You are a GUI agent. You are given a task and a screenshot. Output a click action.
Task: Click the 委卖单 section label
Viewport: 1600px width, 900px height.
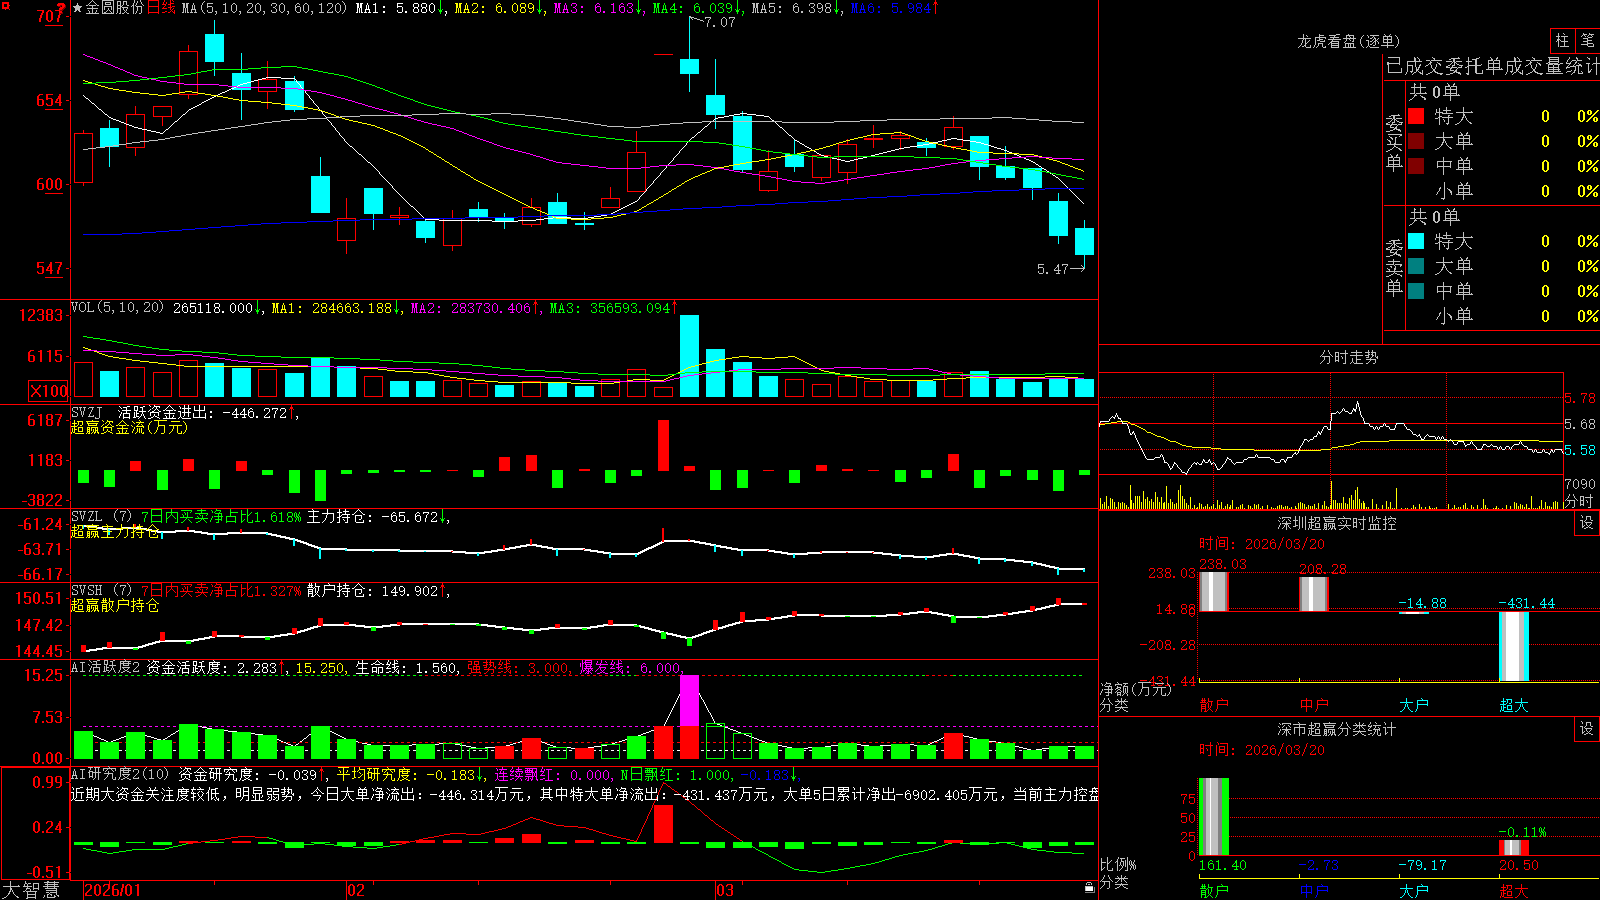(1394, 268)
